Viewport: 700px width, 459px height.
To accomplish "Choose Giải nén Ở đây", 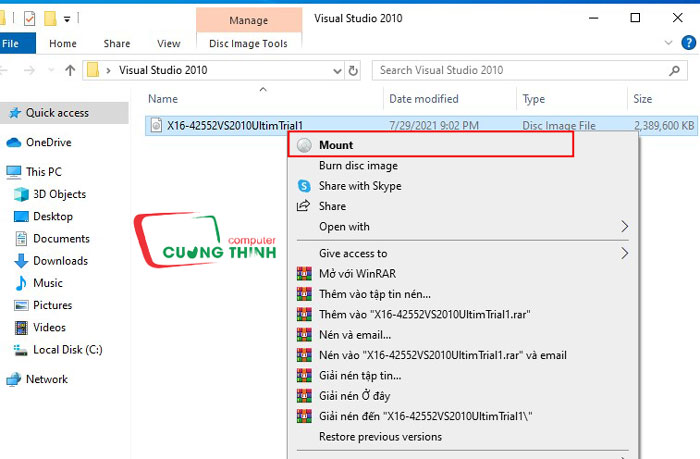I will click(354, 396).
